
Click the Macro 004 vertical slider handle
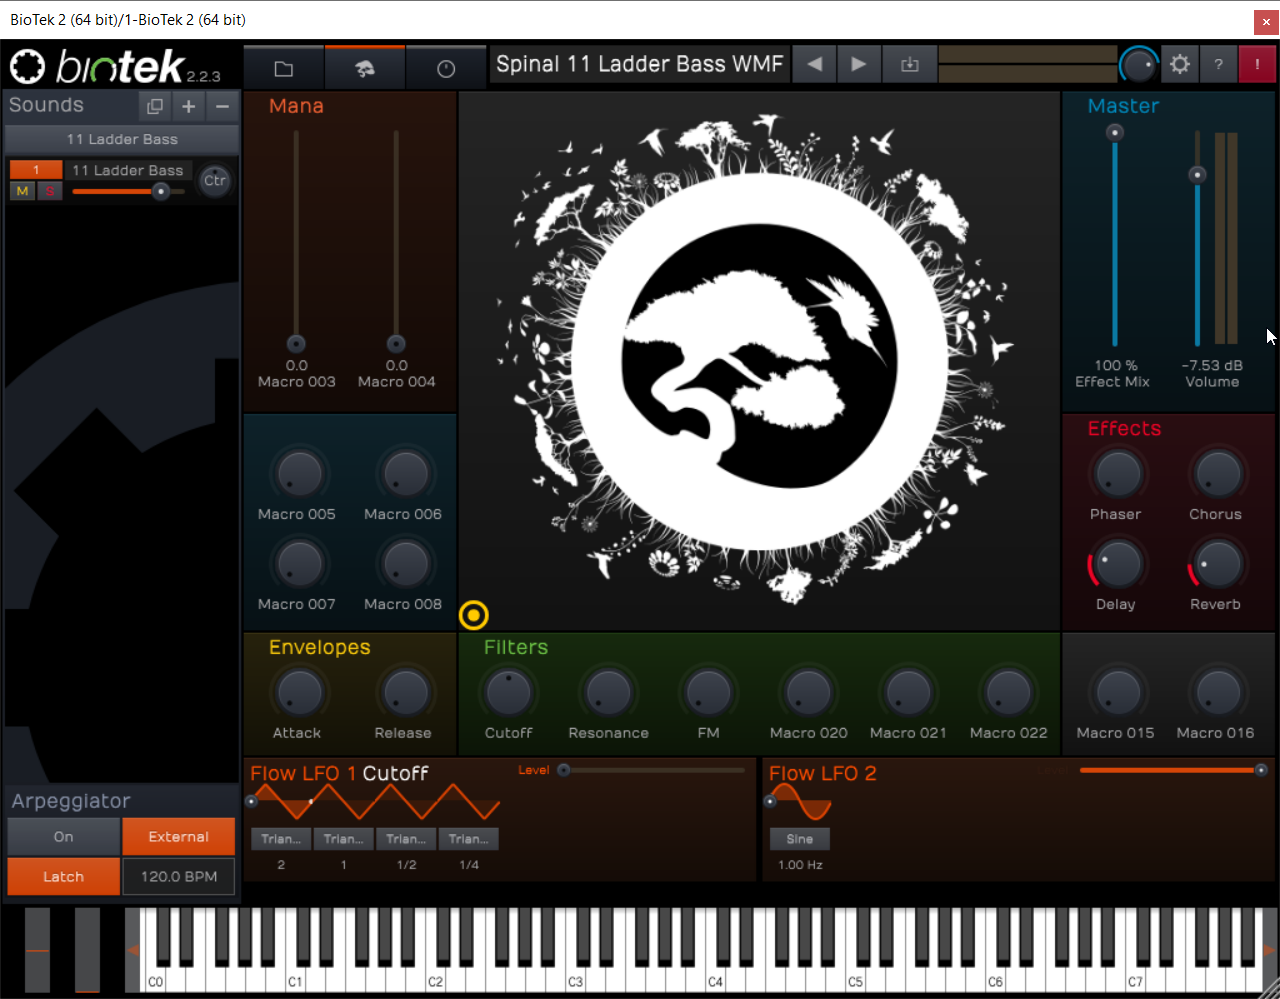tap(396, 343)
